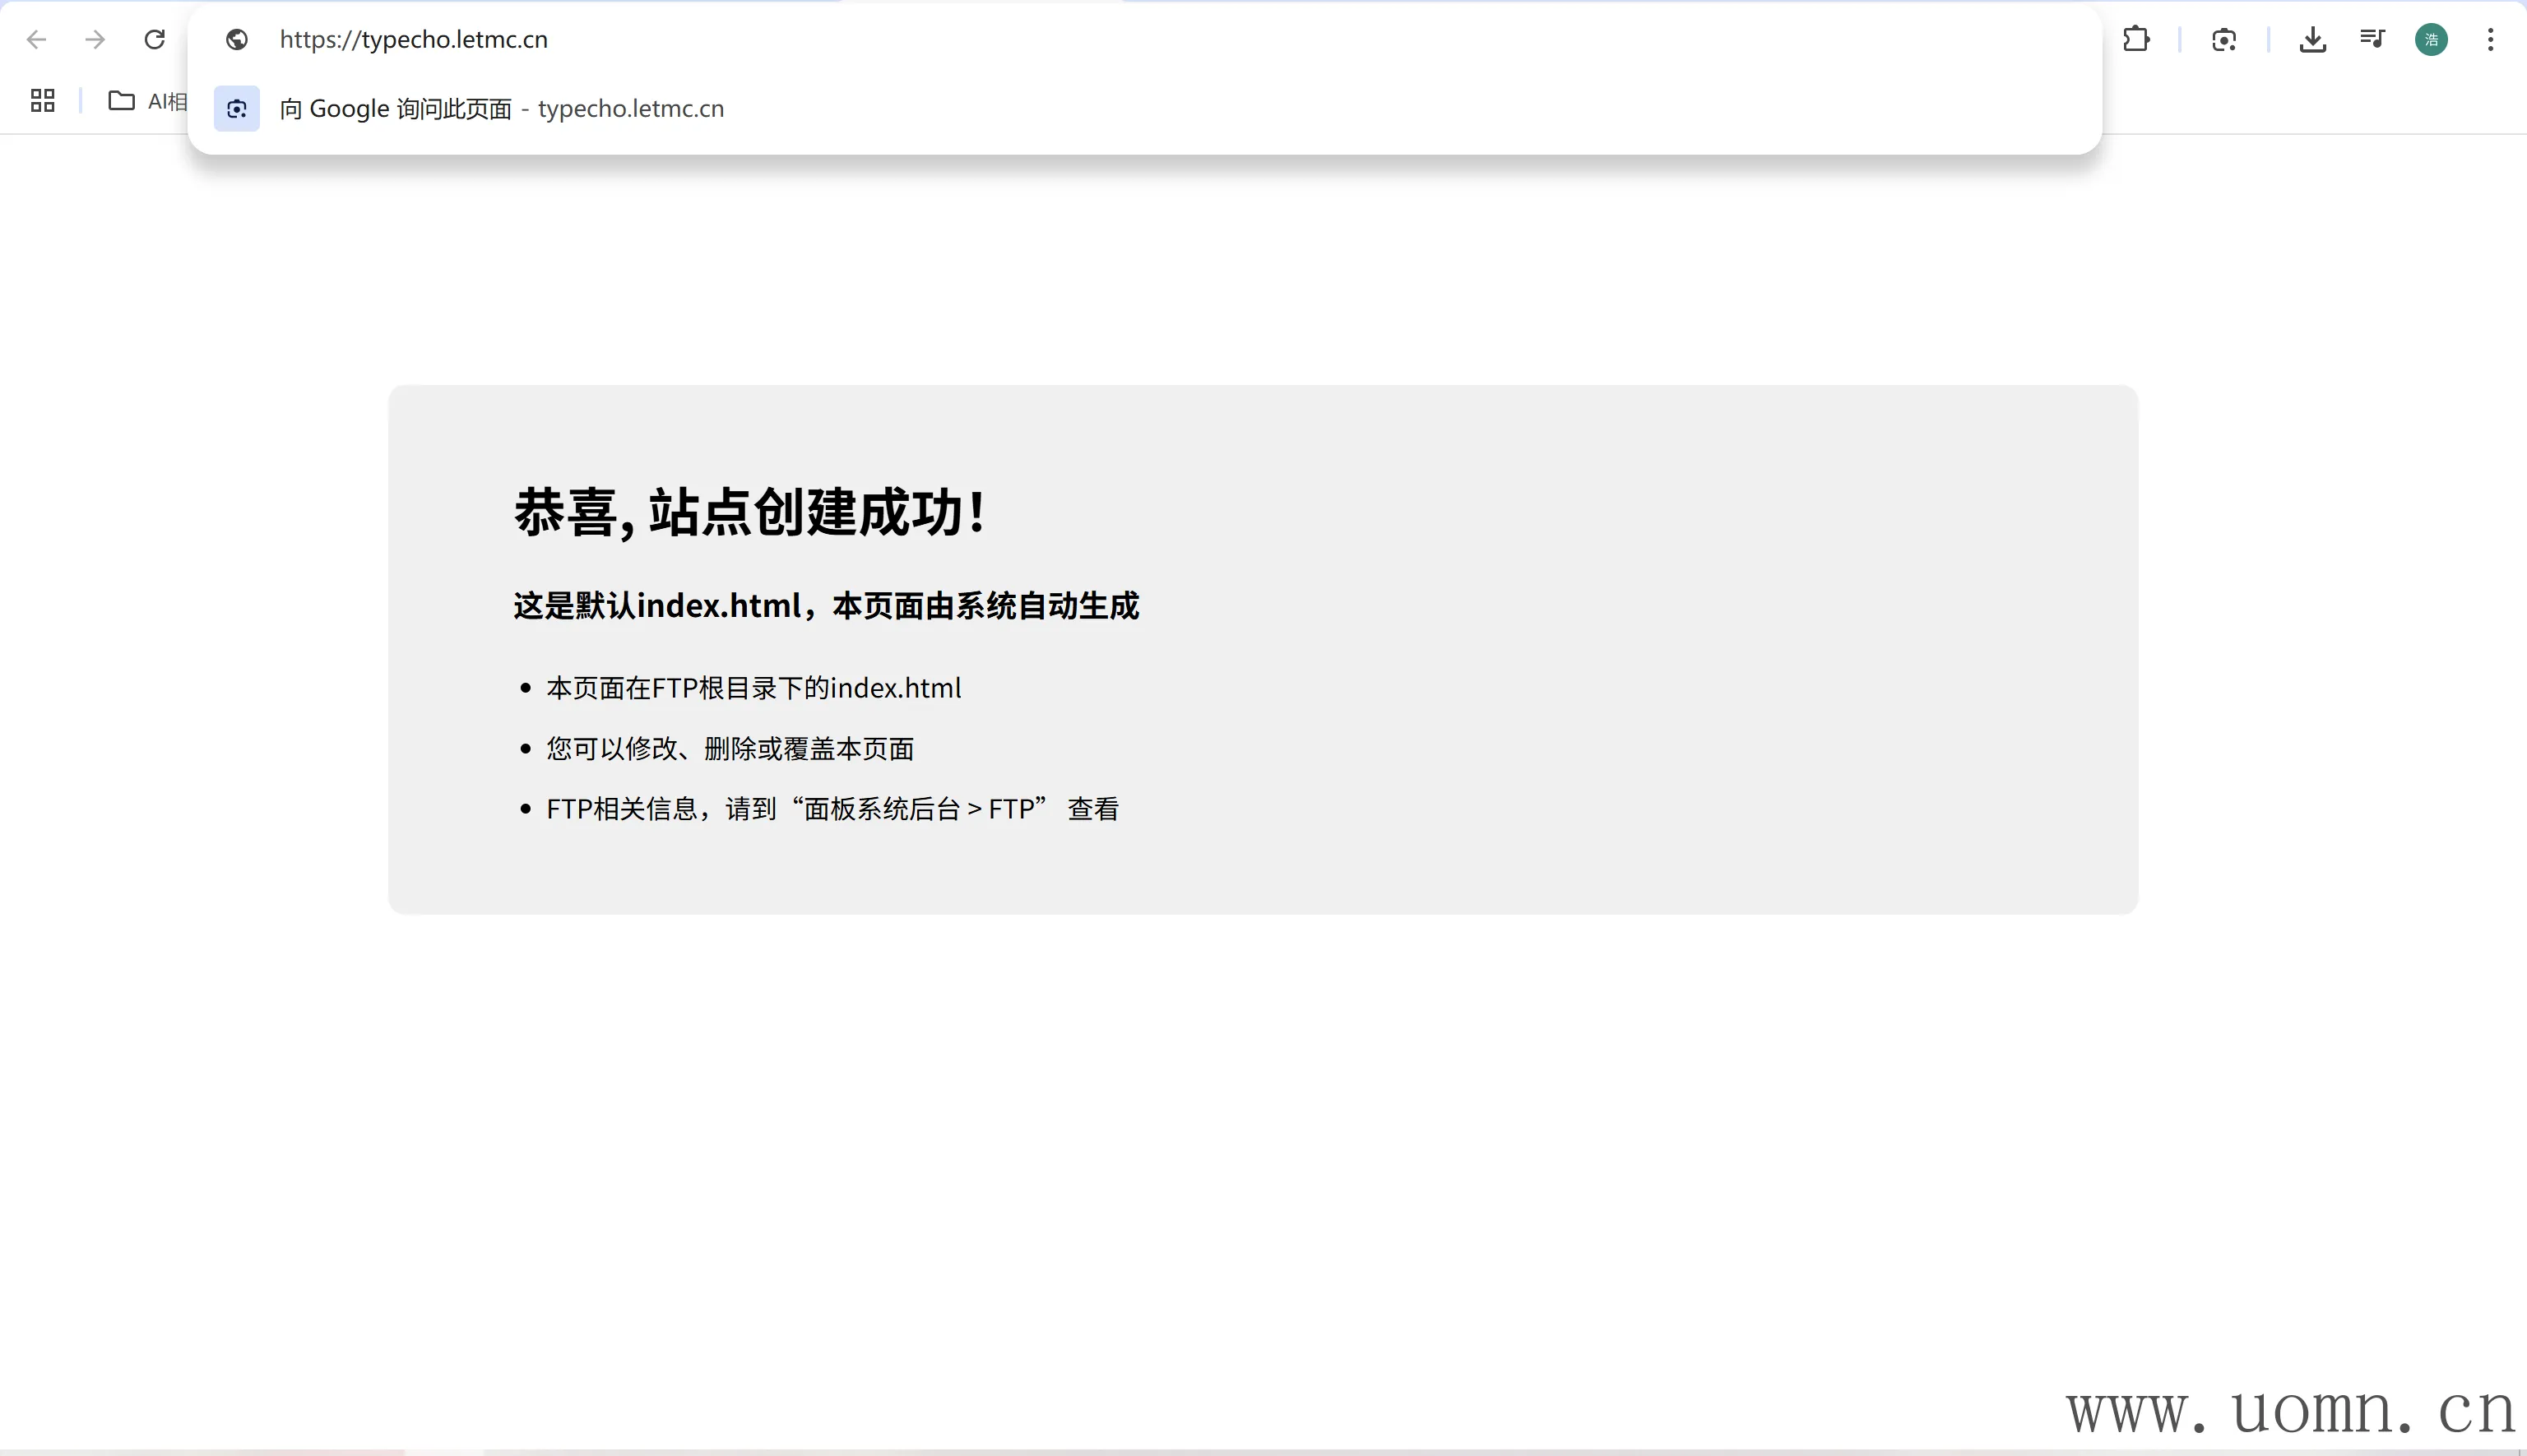Click the FTP panel backend bullet text
The image size is (2527, 1456).
click(x=832, y=809)
